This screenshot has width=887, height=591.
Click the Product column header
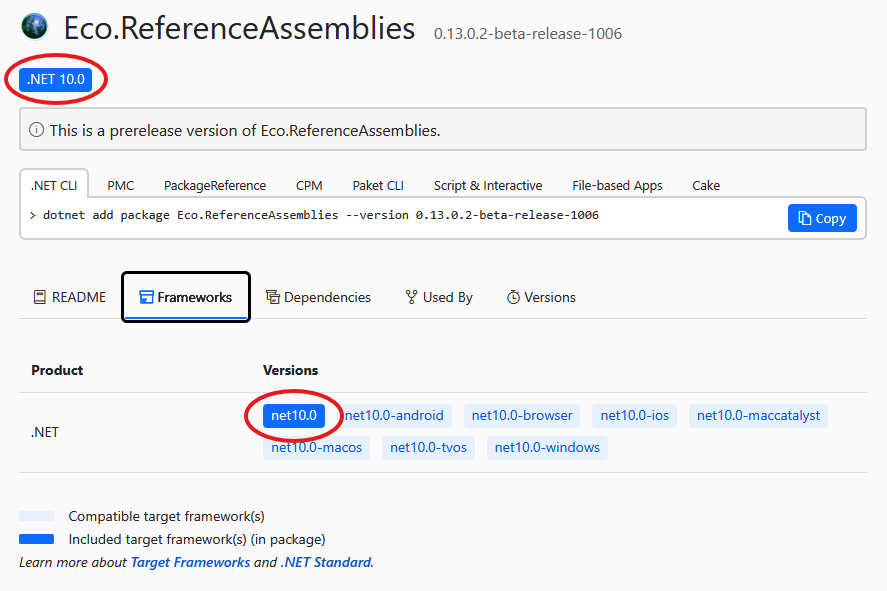coord(57,370)
